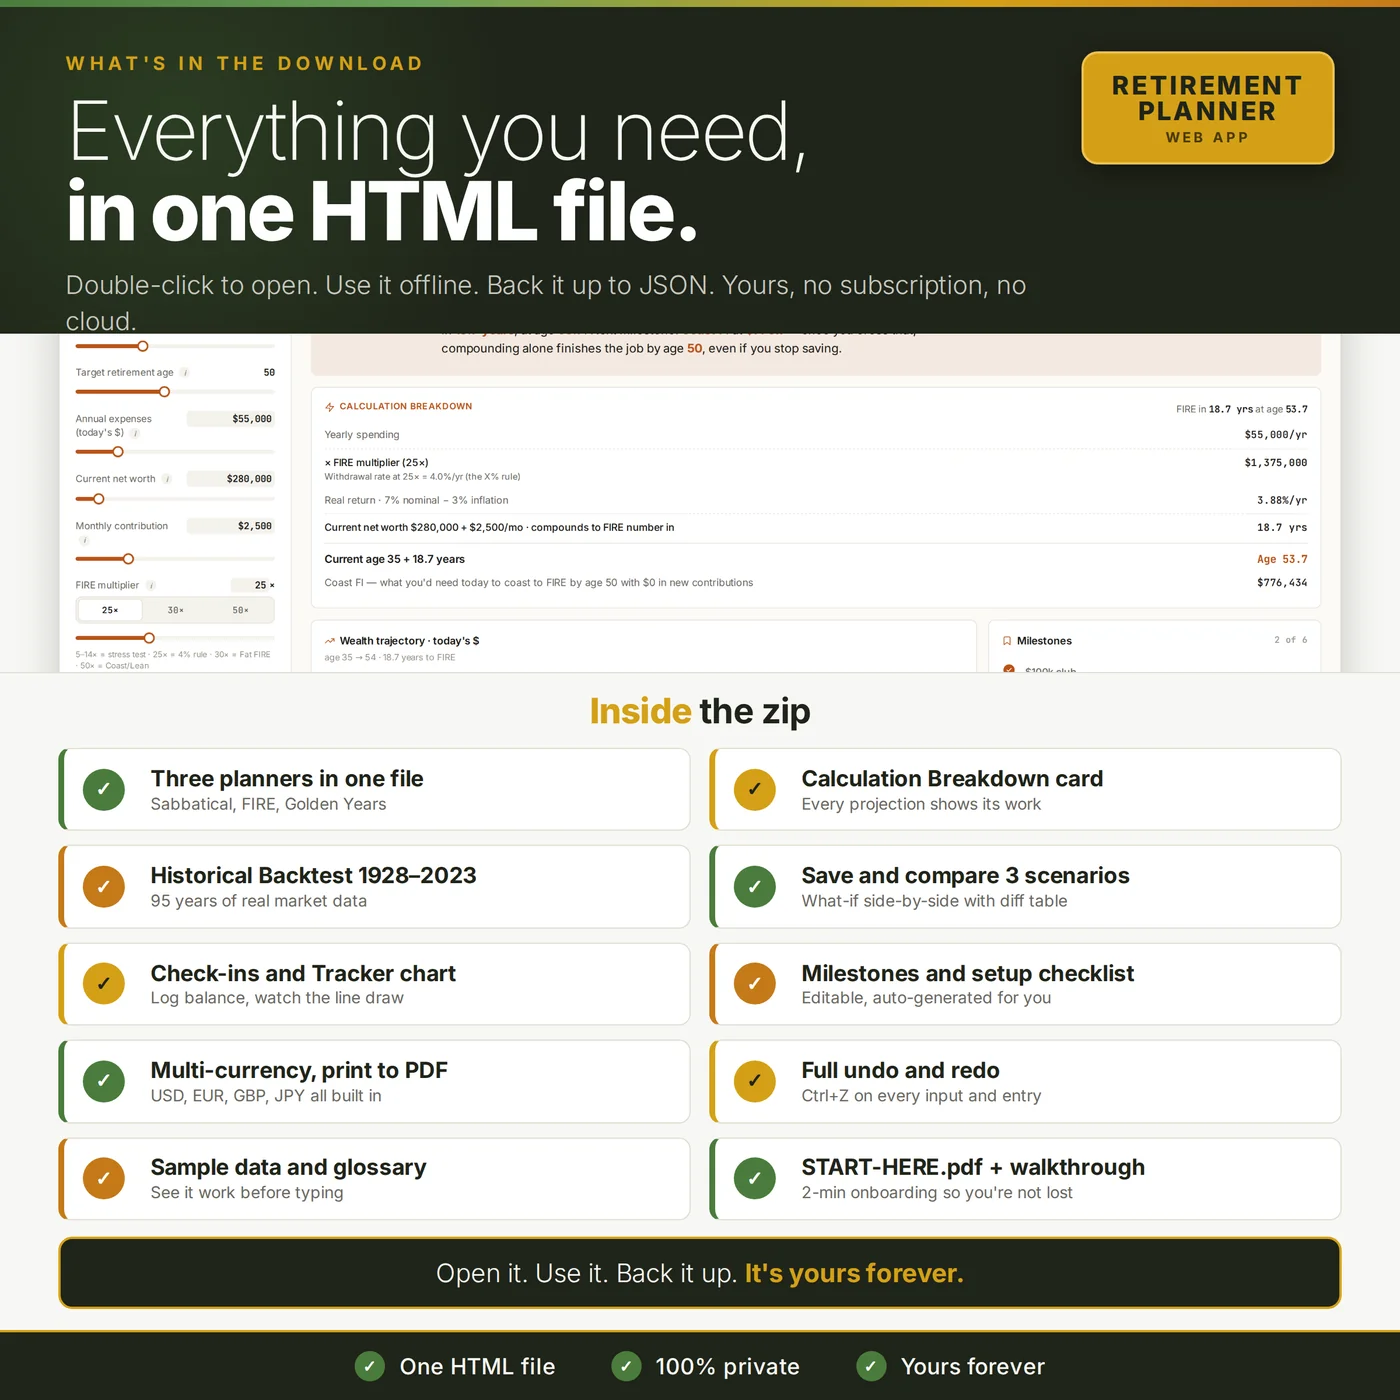Click the check icon on Calculation Breakdown card
Viewport: 1400px width, 1400px height.
[x=755, y=789]
